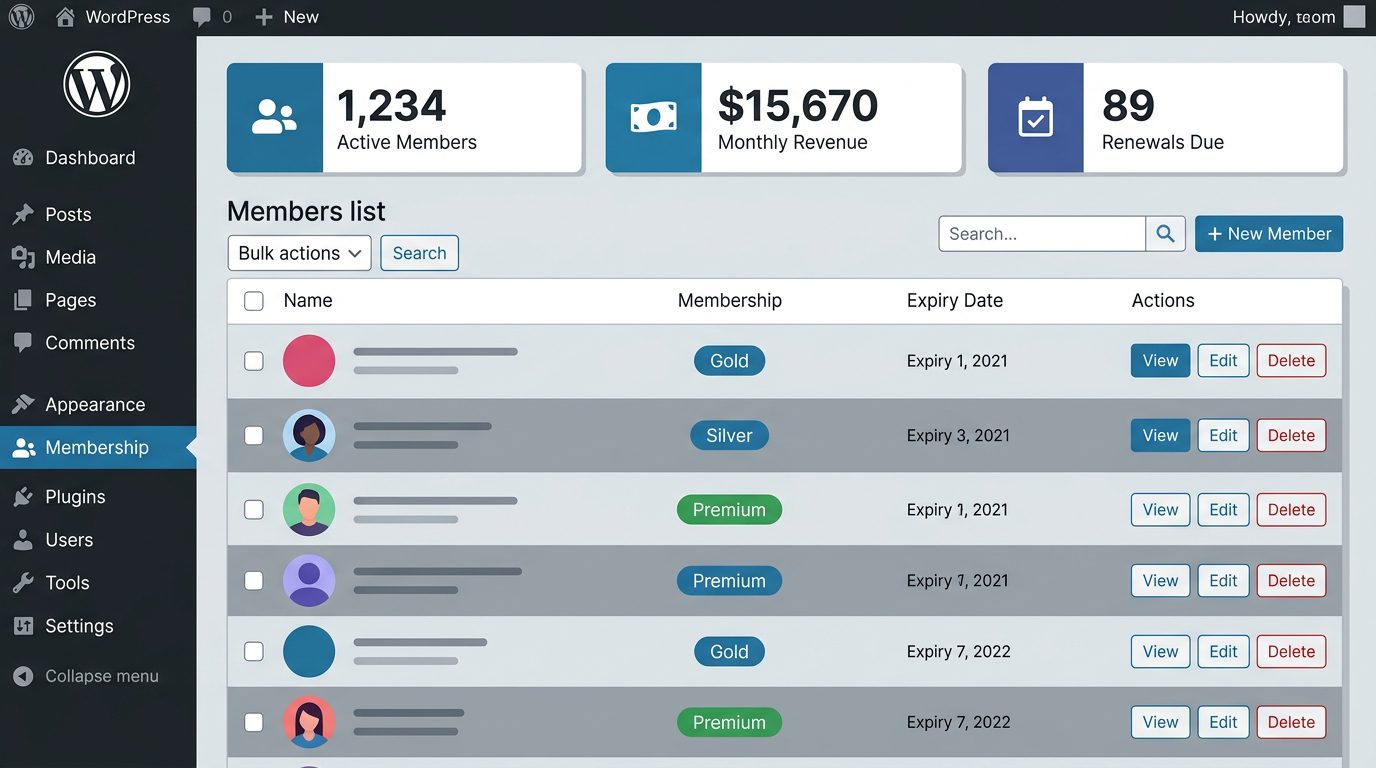Click the New Member button
1376x768 pixels.
(x=1269, y=234)
